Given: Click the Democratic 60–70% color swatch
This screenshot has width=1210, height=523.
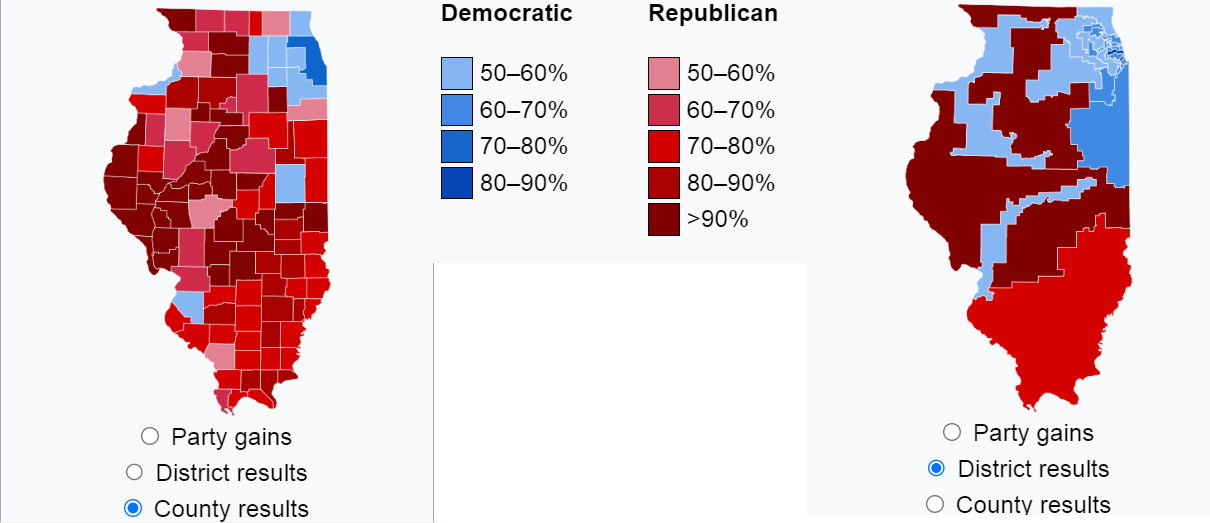Looking at the screenshot, I should pyautogui.click(x=457, y=110).
